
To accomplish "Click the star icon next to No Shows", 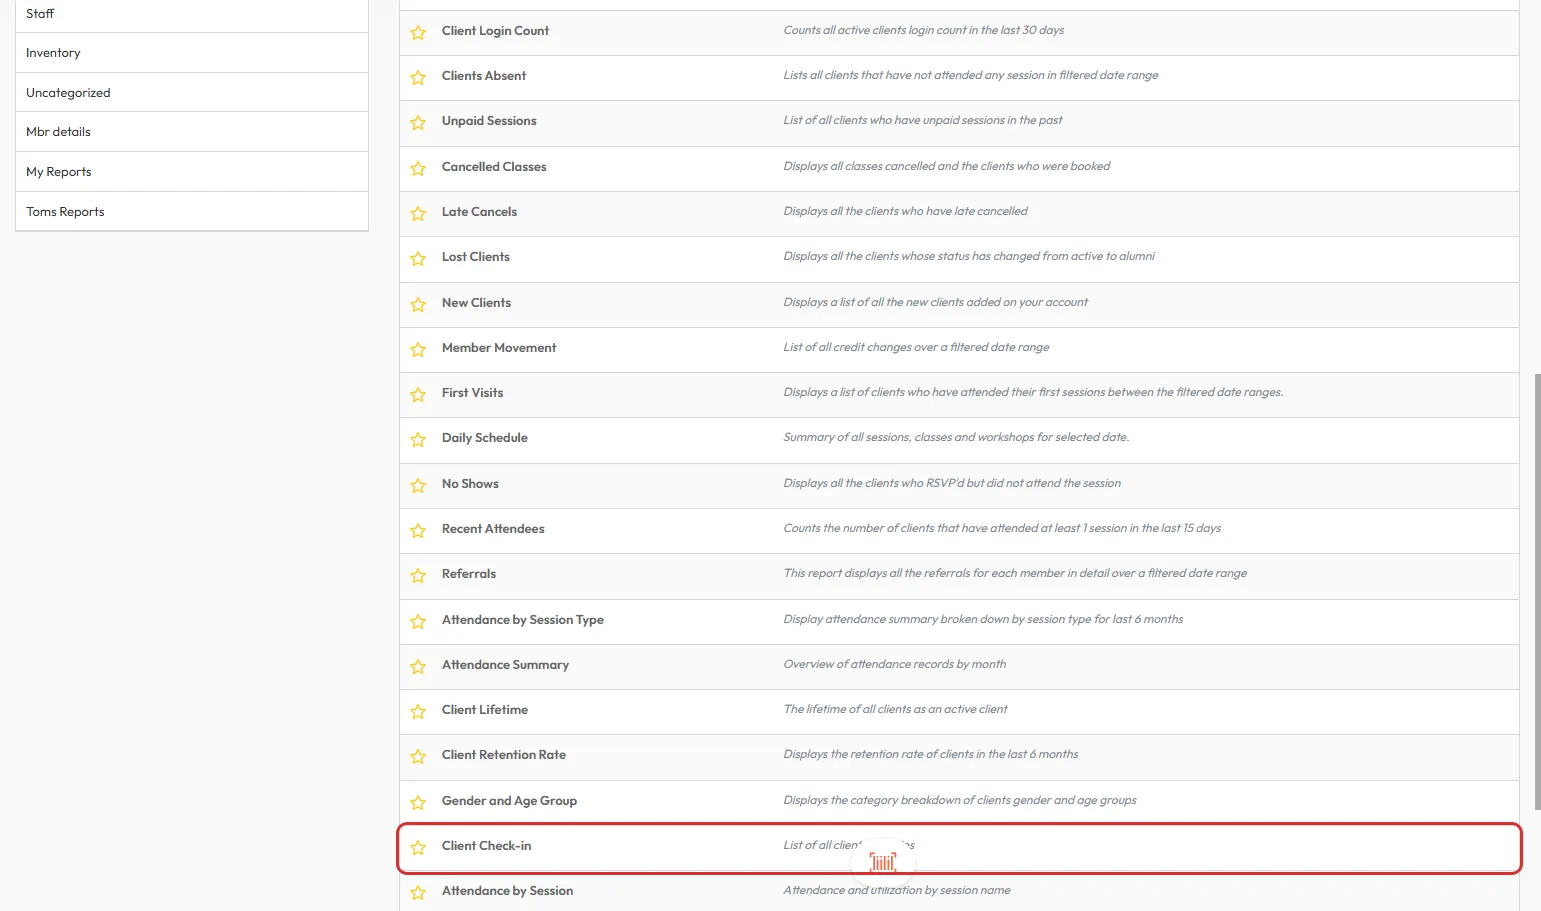I will 418,485.
